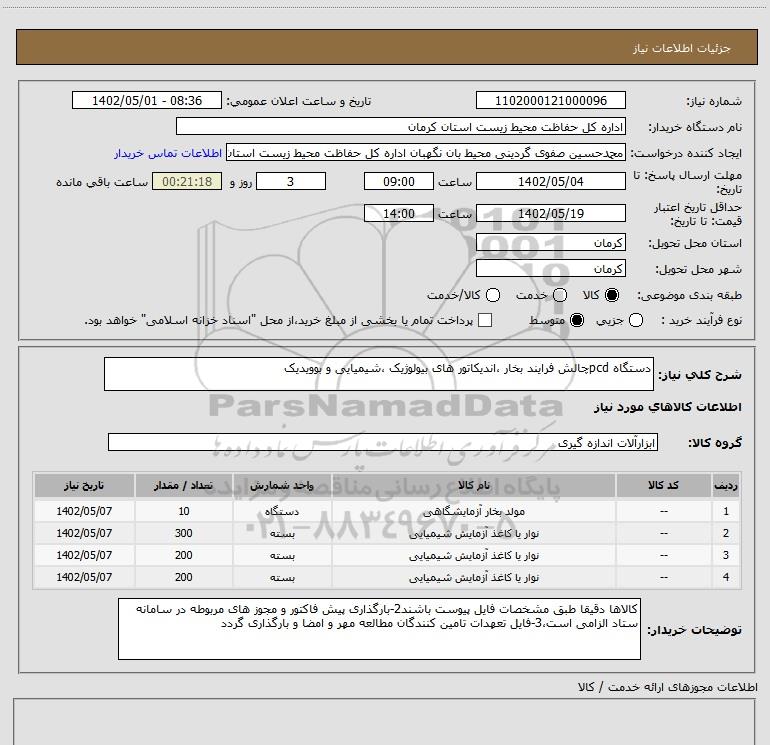The width and height of the screenshot is (770, 745).
Task: Click quantity 200 in row 3
Action: (x=184, y=555)
